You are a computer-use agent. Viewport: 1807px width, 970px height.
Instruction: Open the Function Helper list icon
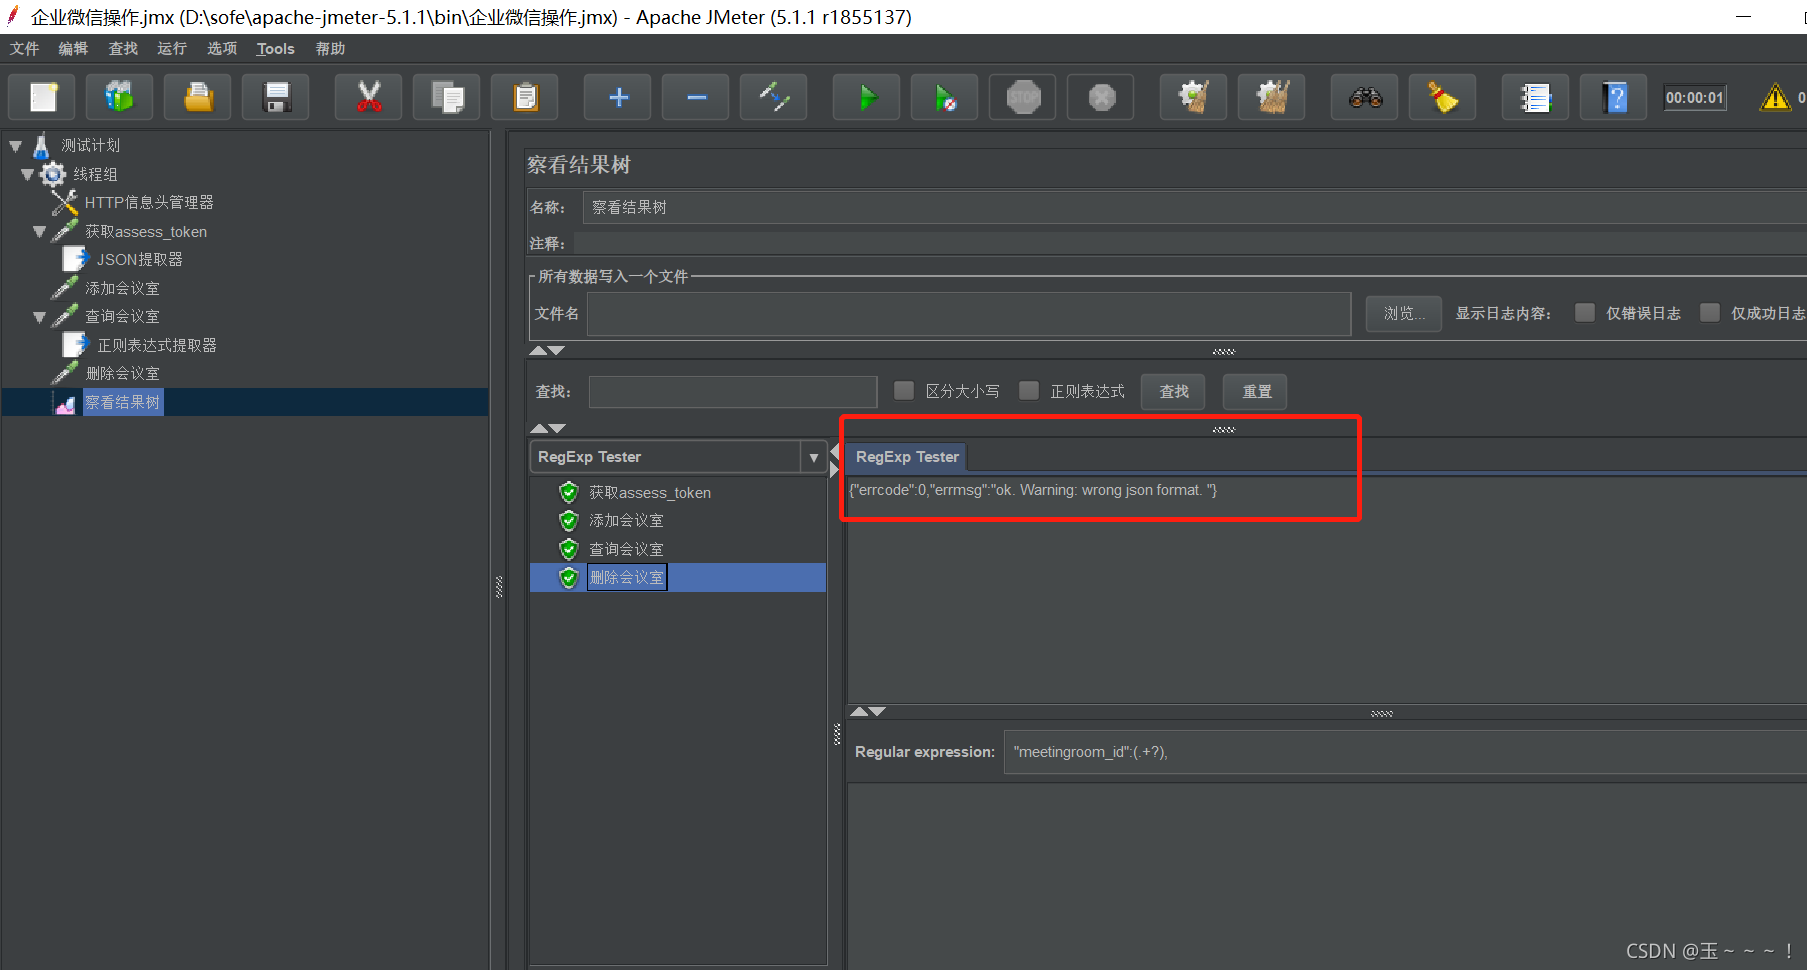(x=1536, y=97)
